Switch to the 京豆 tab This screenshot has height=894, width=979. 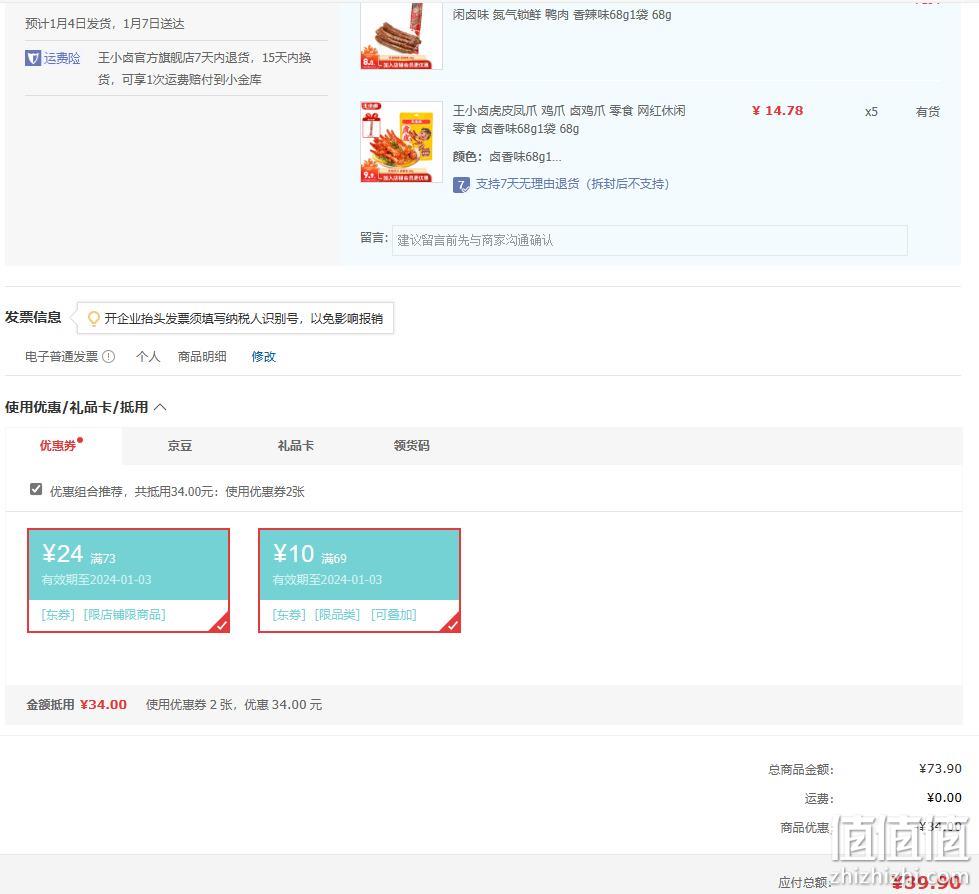coord(180,446)
